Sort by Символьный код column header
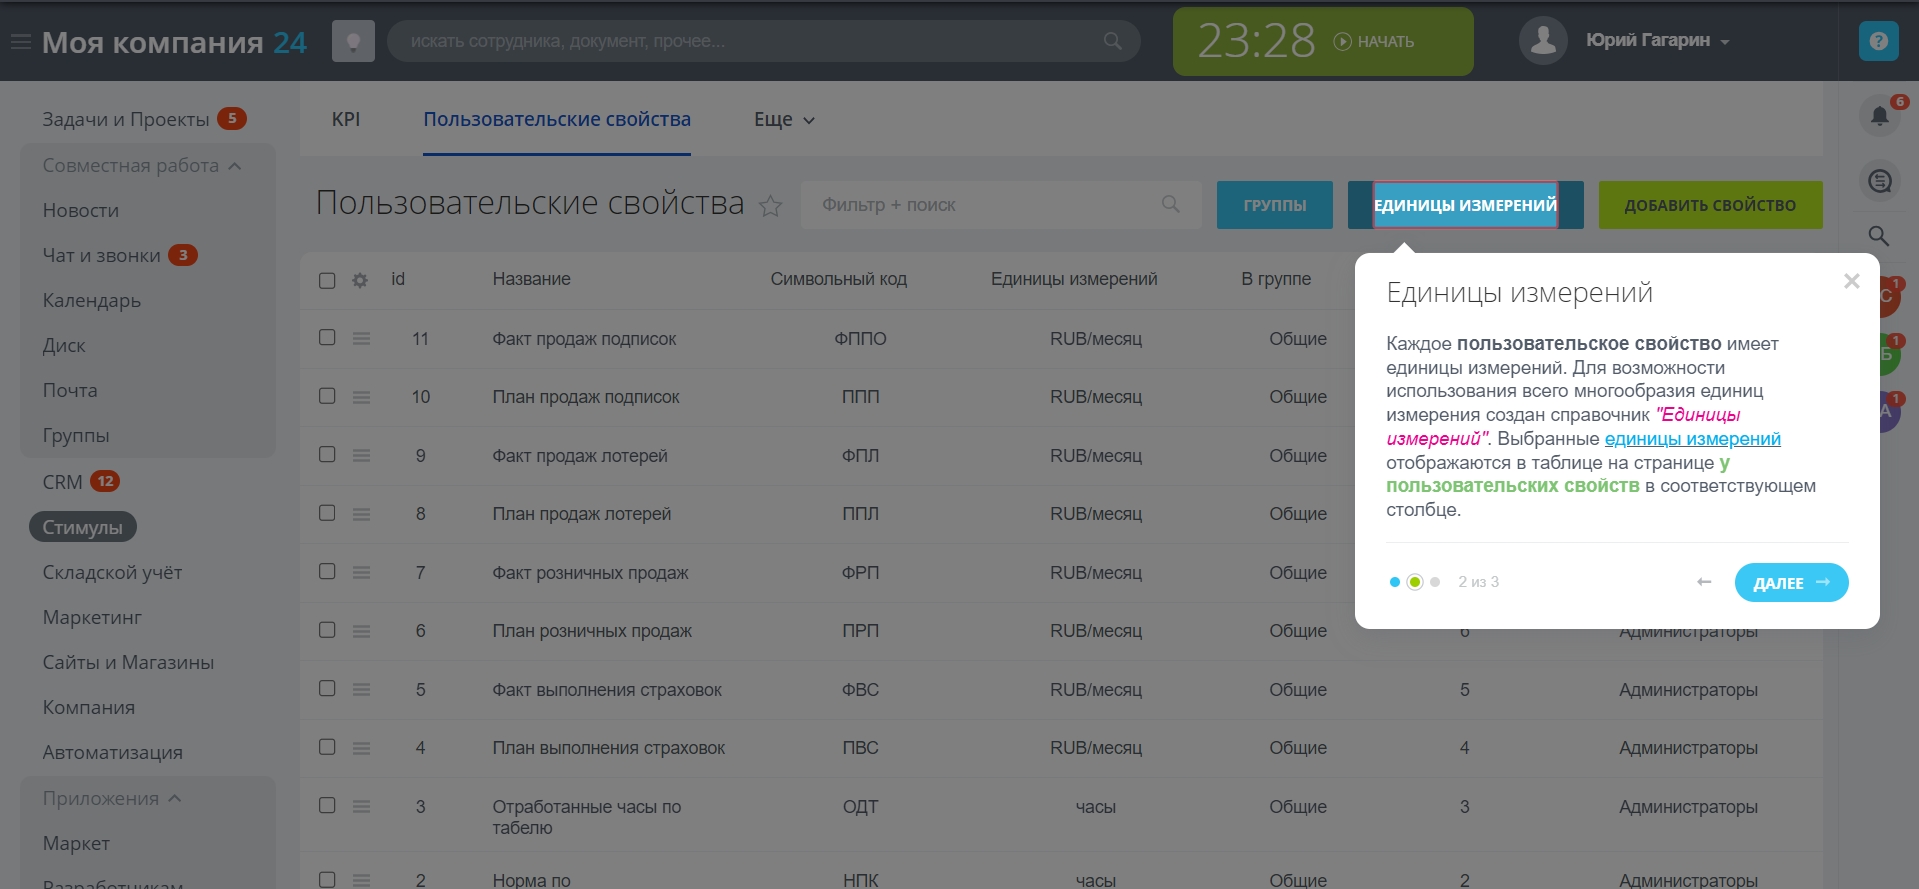The width and height of the screenshot is (1919, 889). pos(838,280)
